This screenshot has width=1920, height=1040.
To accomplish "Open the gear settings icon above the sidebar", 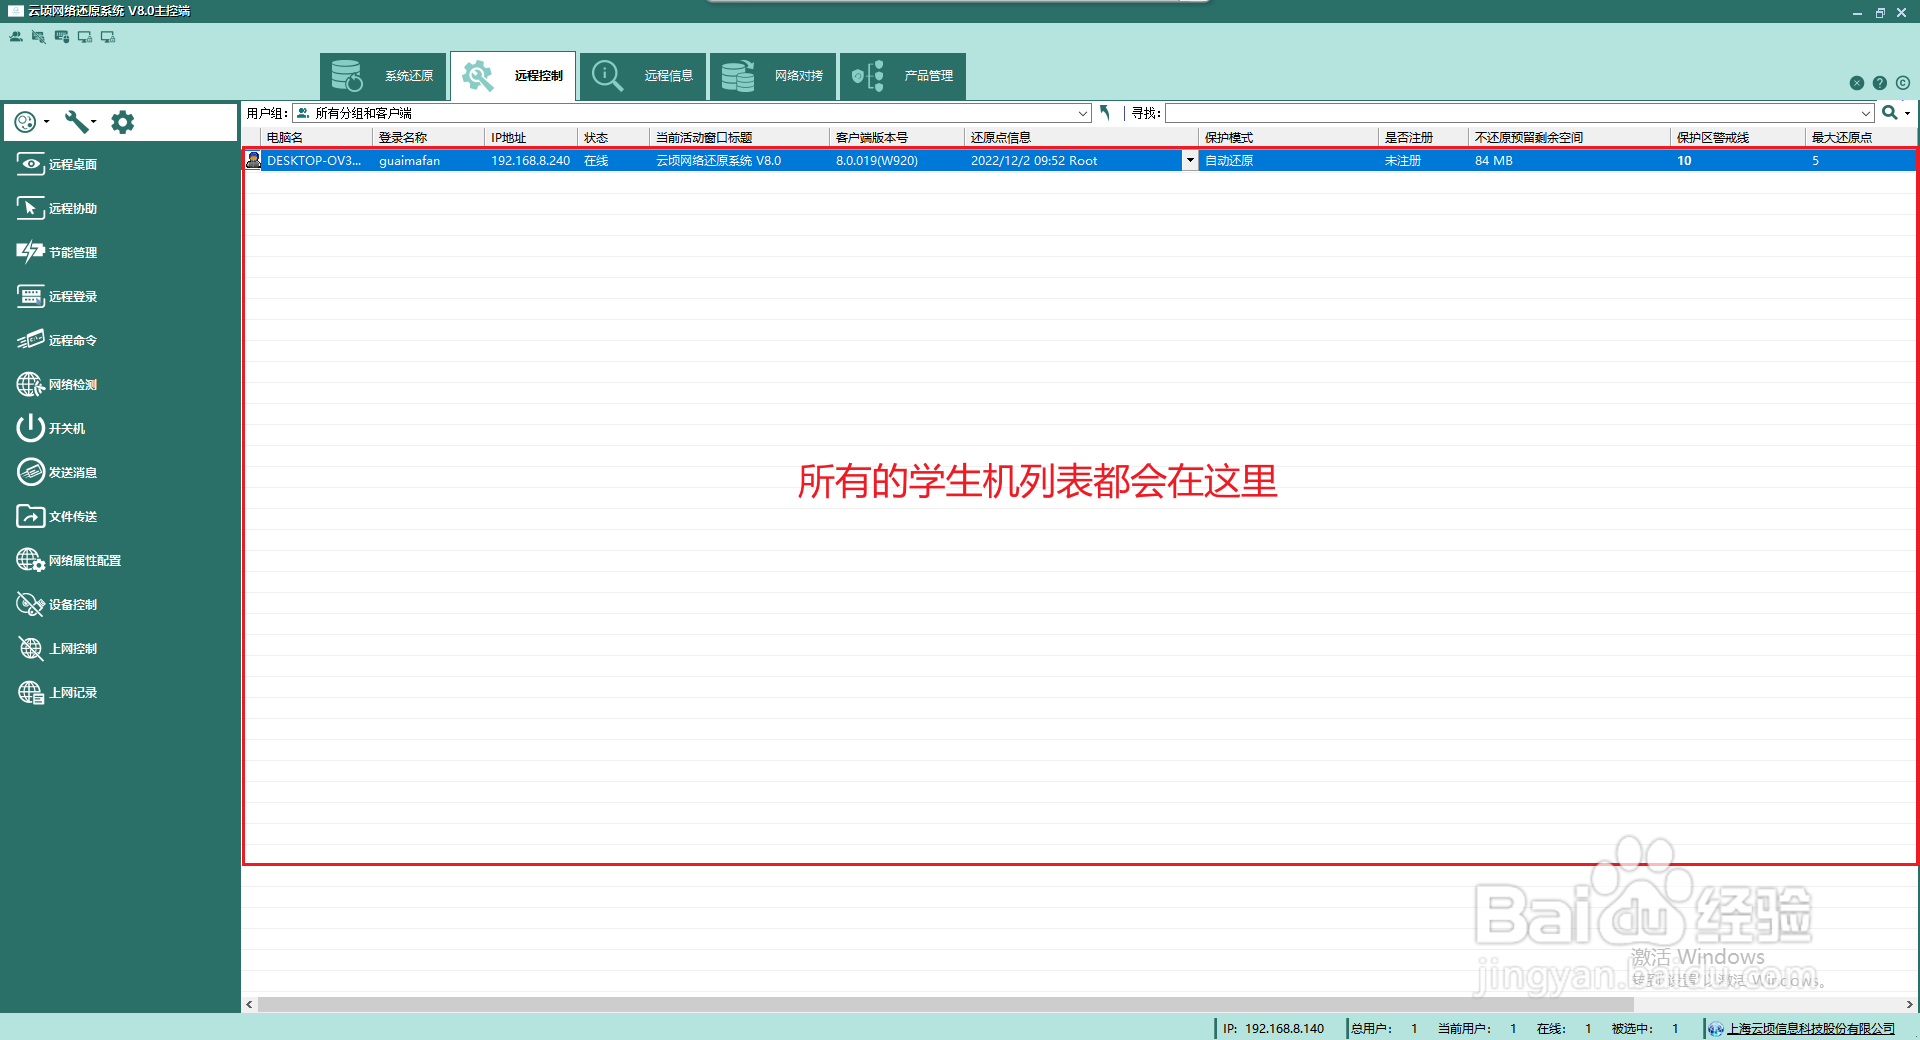I will (x=122, y=121).
